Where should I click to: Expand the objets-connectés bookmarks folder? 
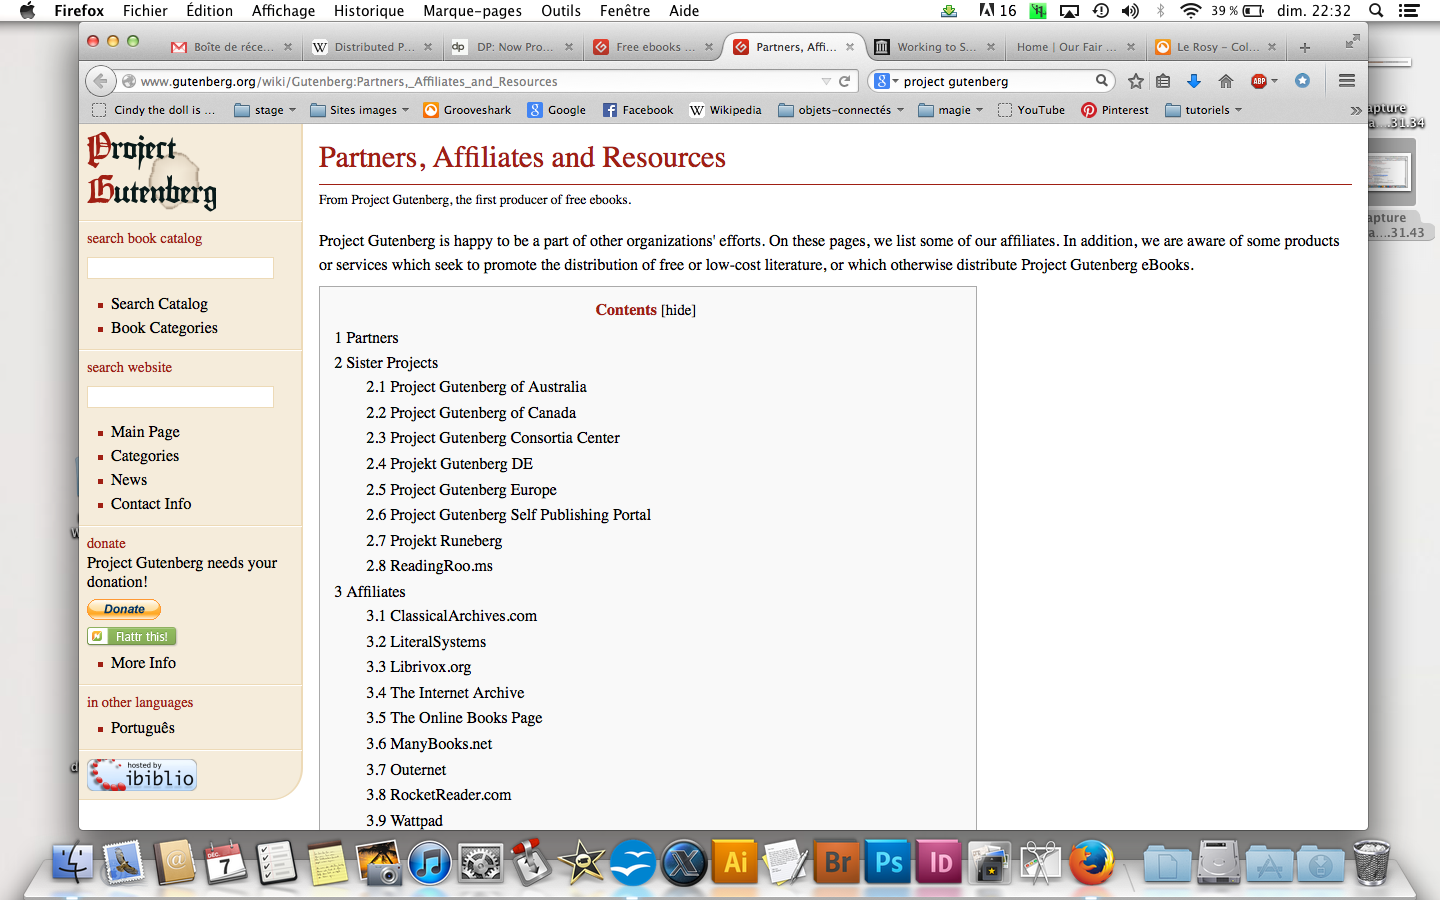click(841, 110)
